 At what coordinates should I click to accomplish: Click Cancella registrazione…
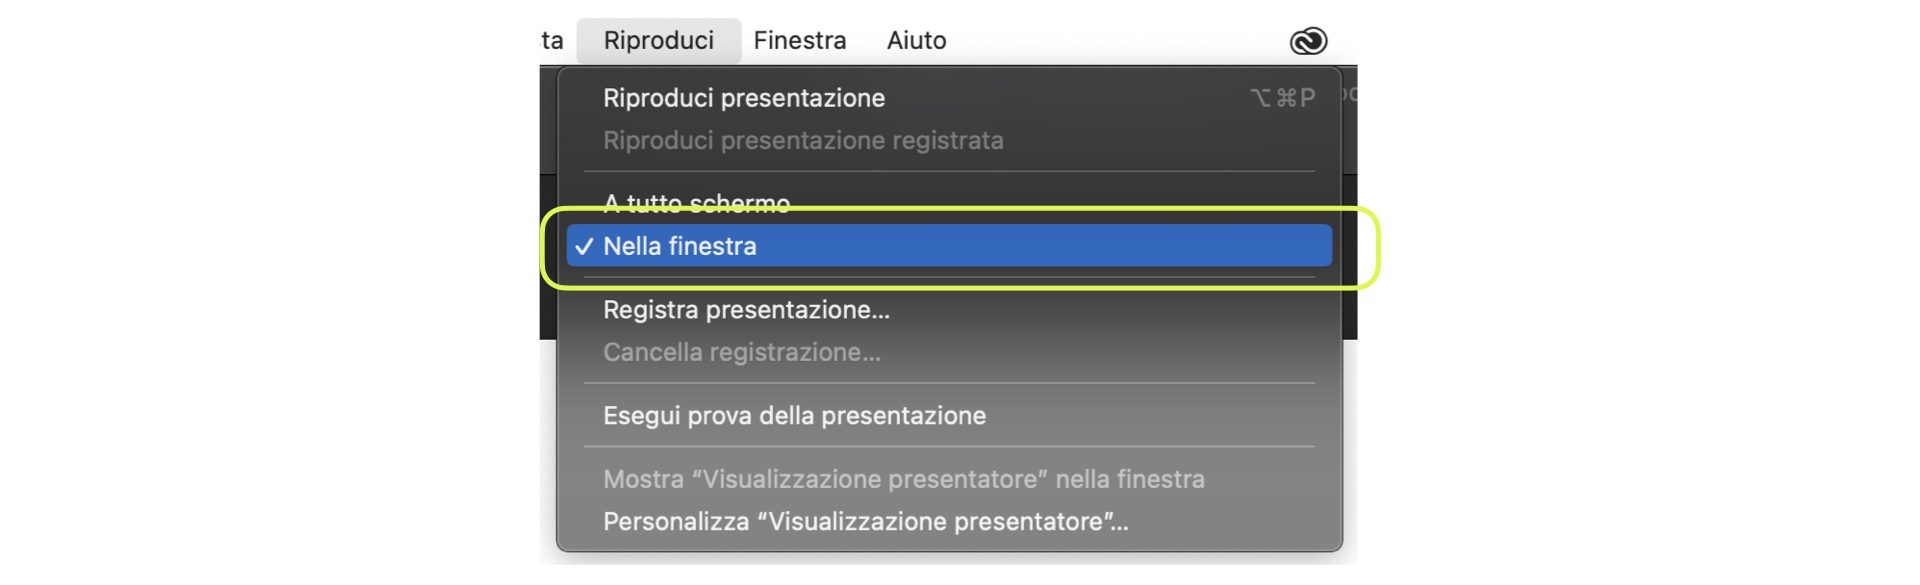tap(742, 352)
